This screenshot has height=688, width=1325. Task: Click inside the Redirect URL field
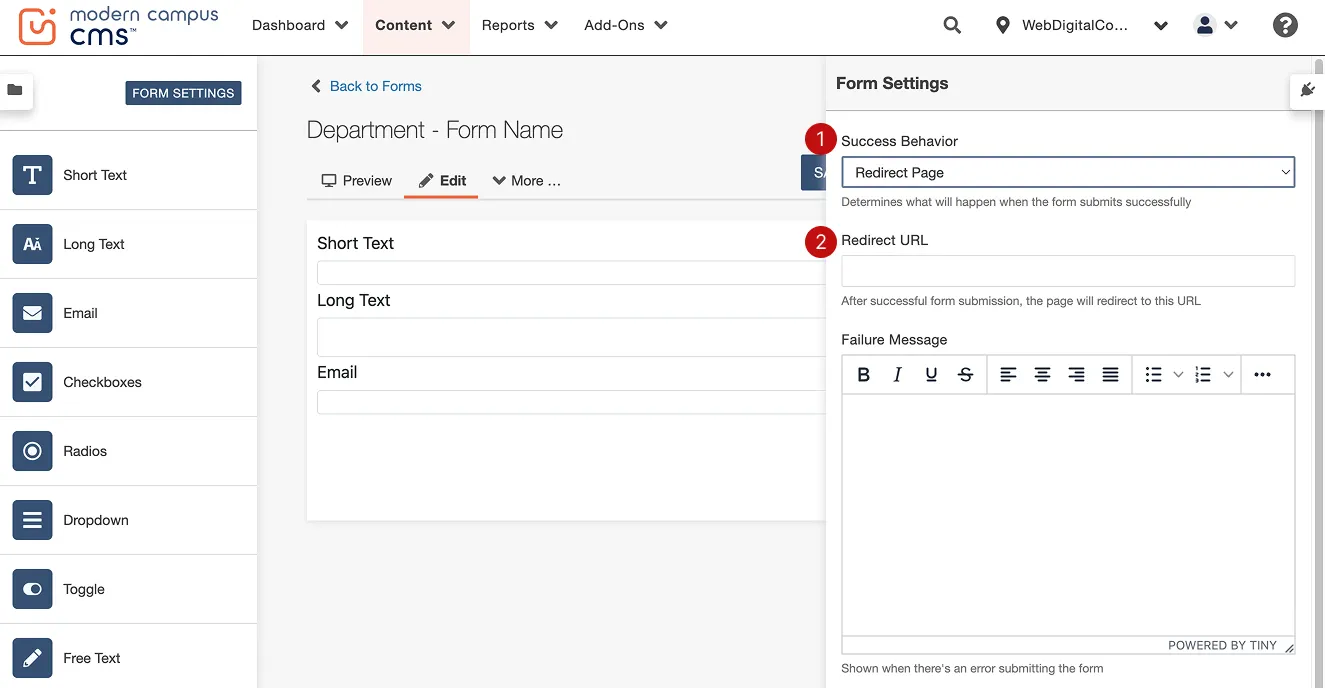1067,270
